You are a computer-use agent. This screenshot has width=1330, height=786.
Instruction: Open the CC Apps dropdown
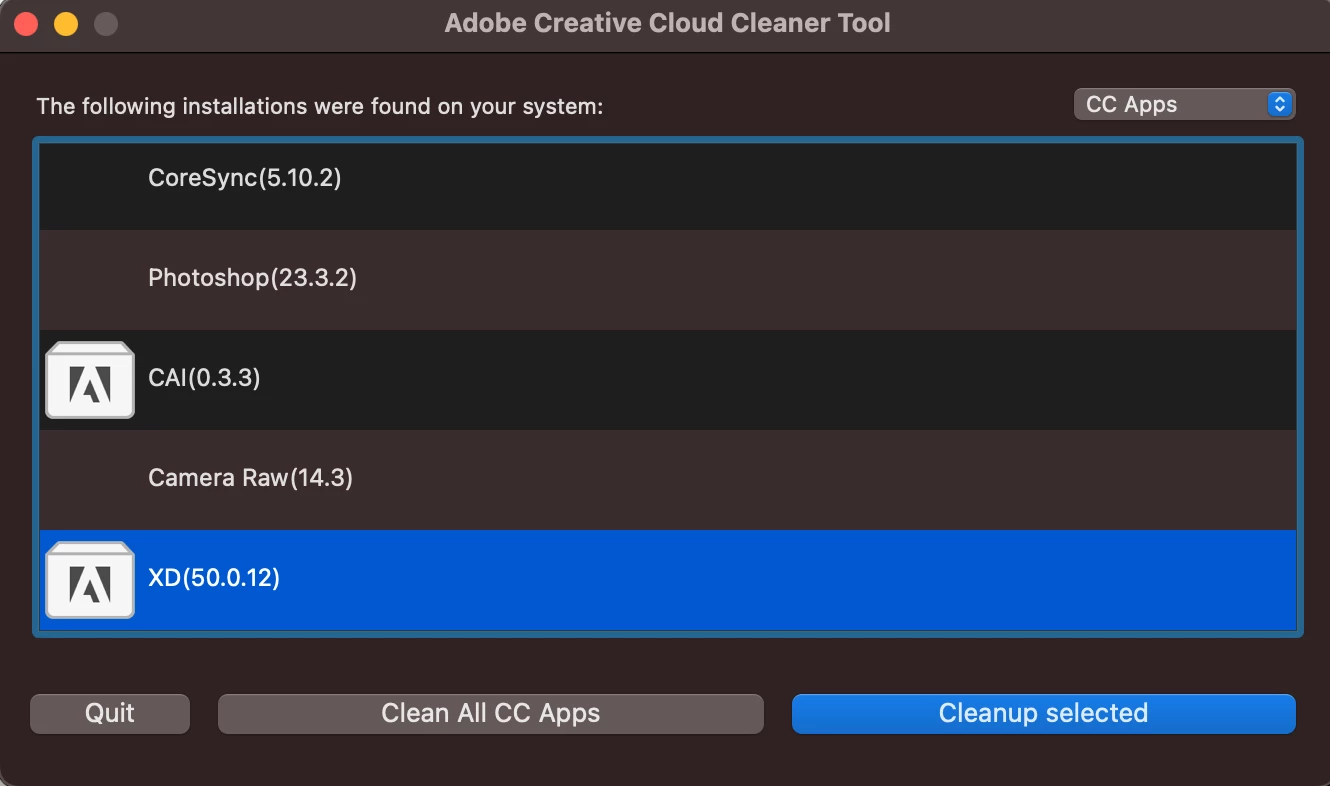tap(1184, 104)
